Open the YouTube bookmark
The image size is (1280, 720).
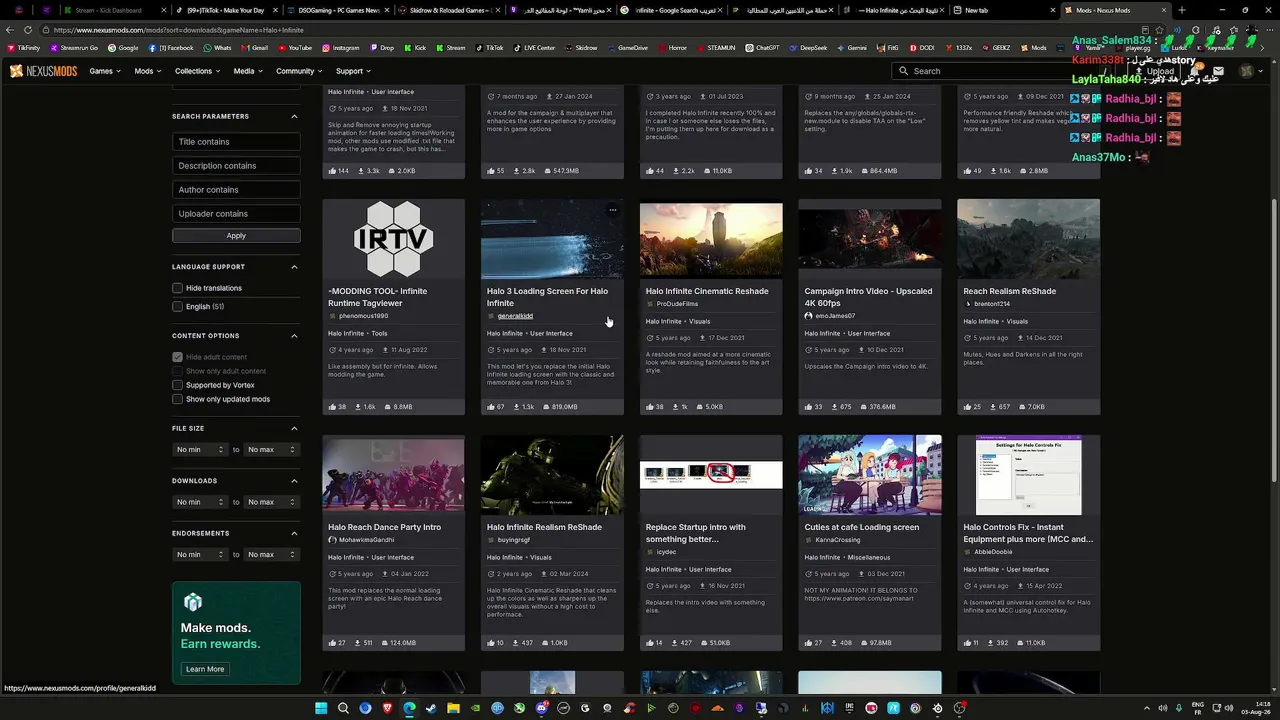click(x=295, y=48)
